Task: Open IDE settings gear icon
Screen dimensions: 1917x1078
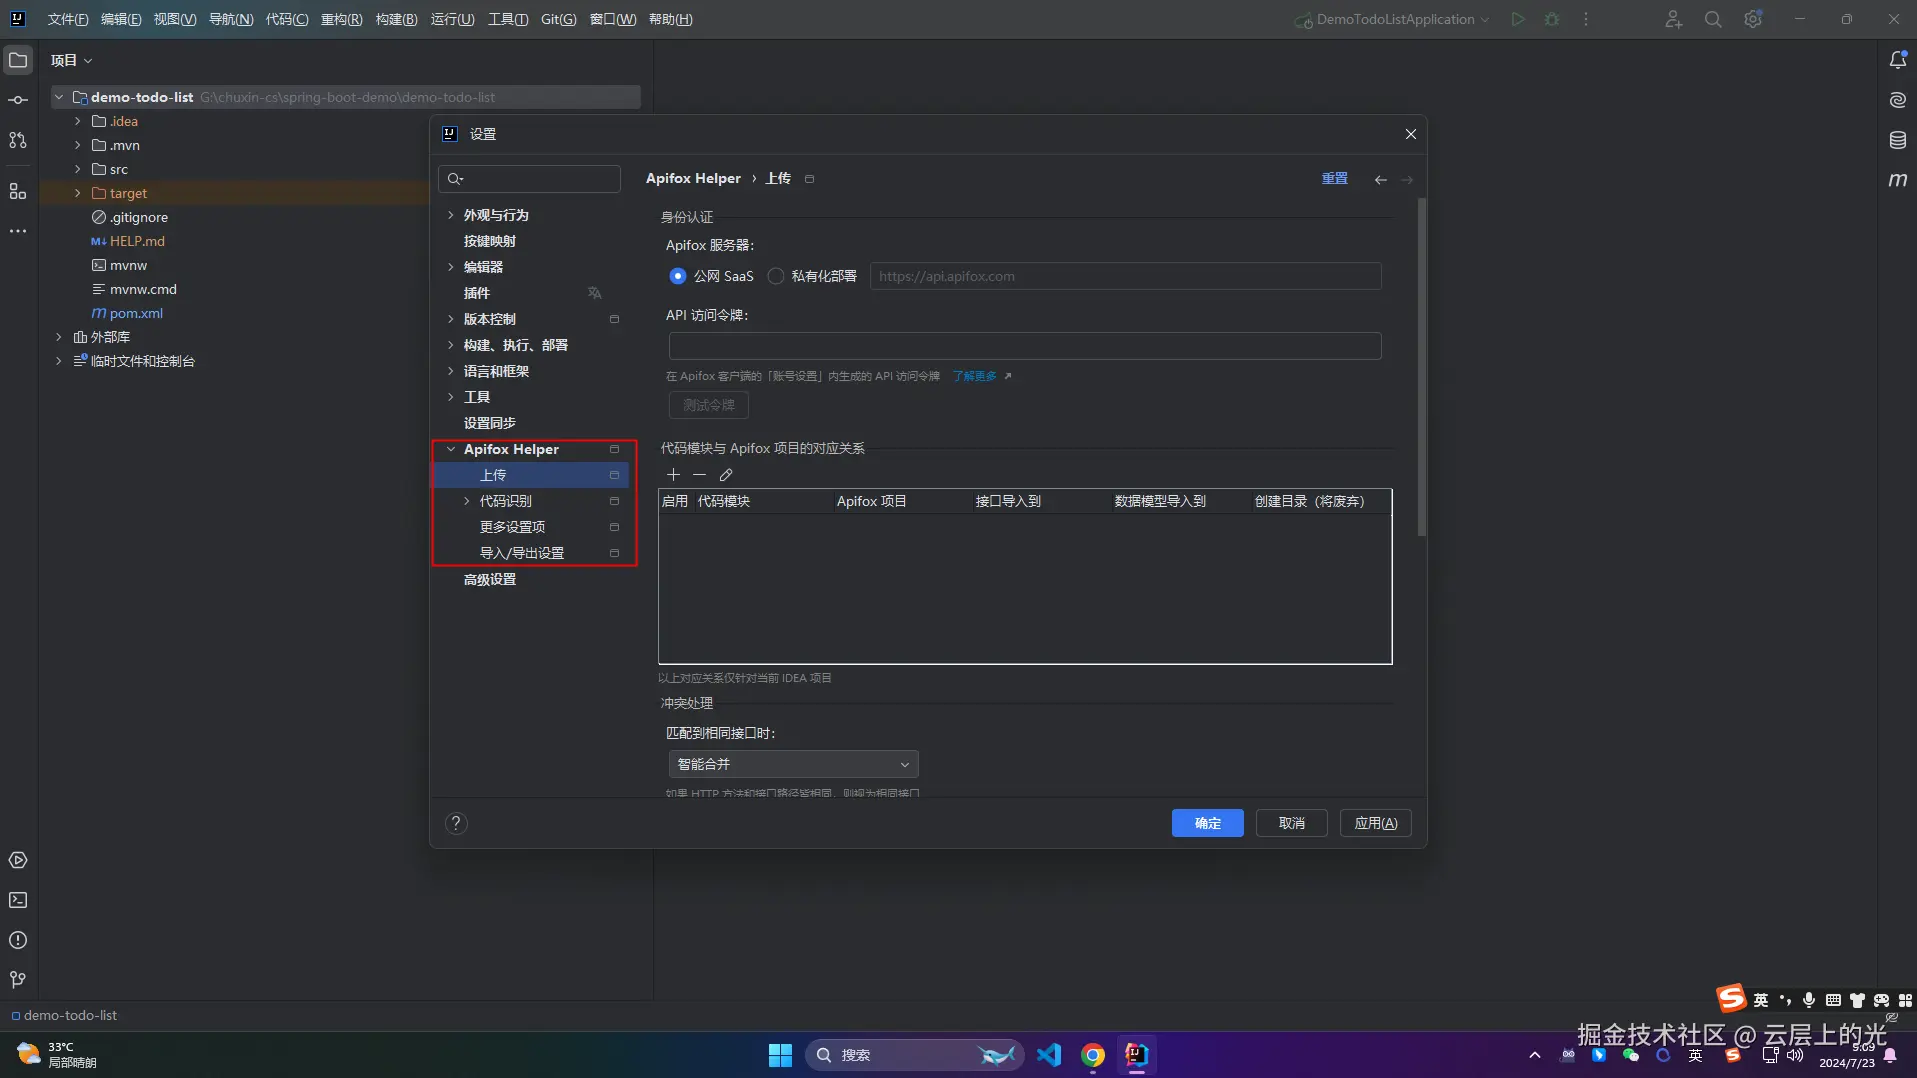Action: point(1753,19)
